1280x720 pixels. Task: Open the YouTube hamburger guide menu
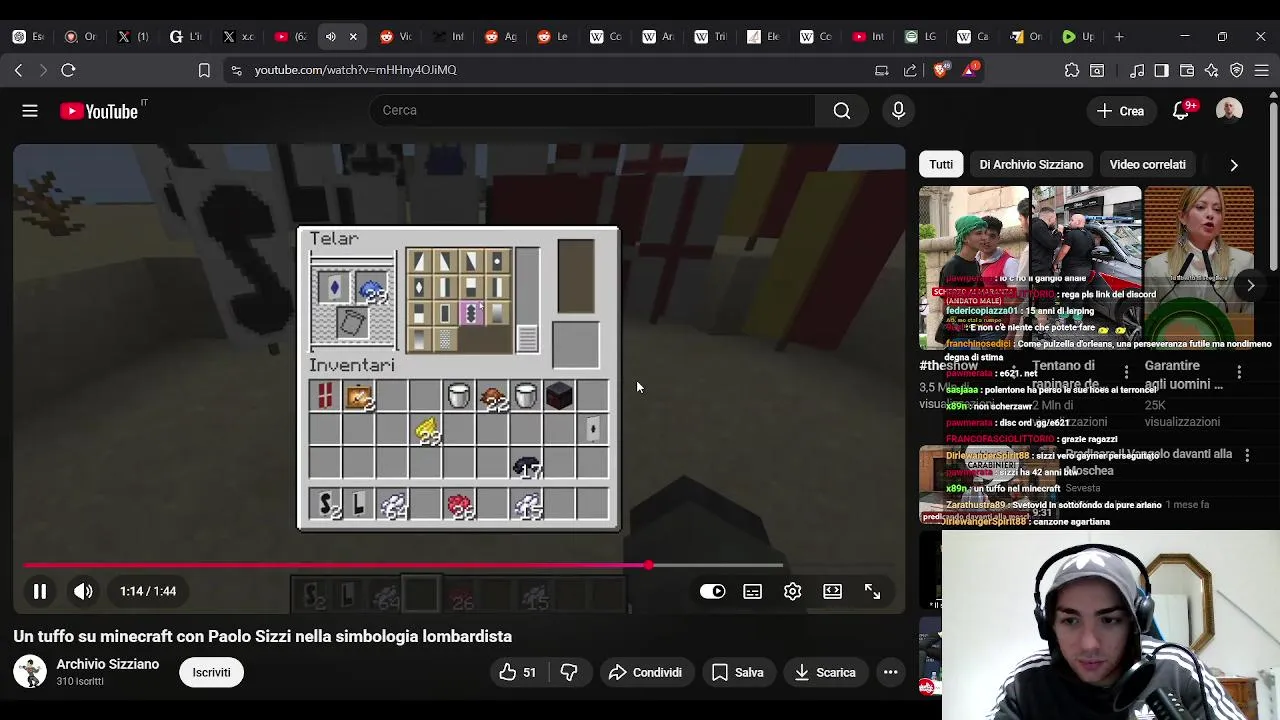[30, 111]
